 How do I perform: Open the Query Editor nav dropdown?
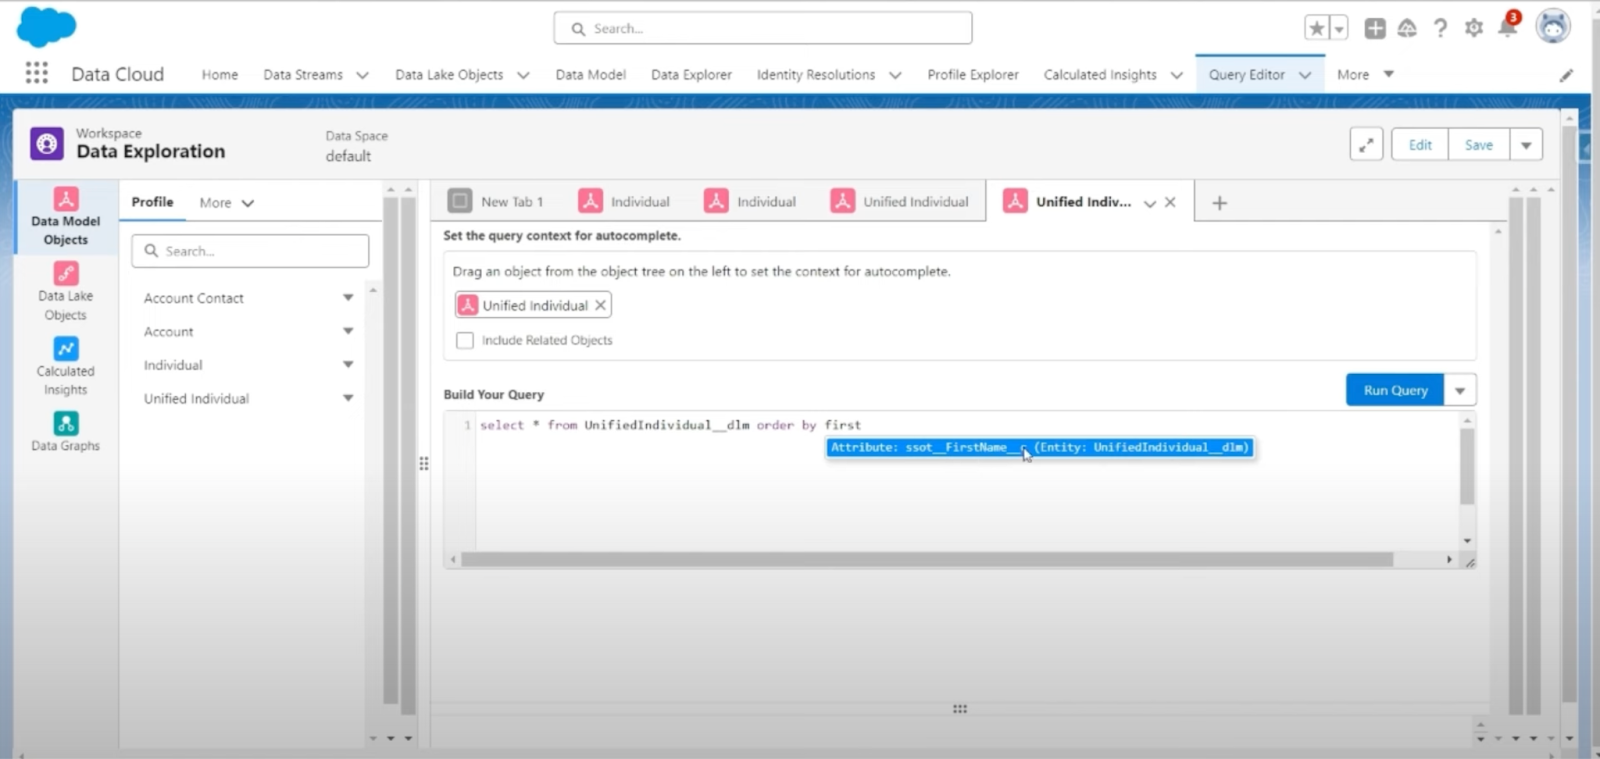[x=1305, y=75]
